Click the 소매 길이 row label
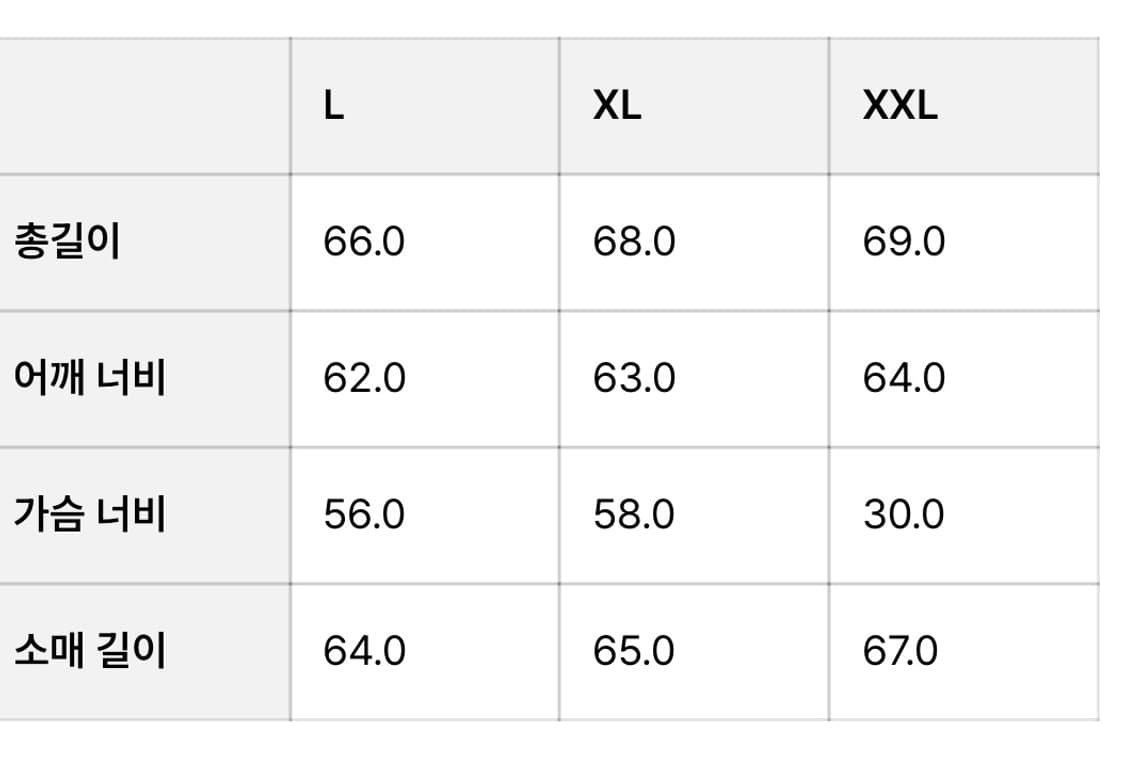Screen dimensions: 1125x766 (90, 651)
